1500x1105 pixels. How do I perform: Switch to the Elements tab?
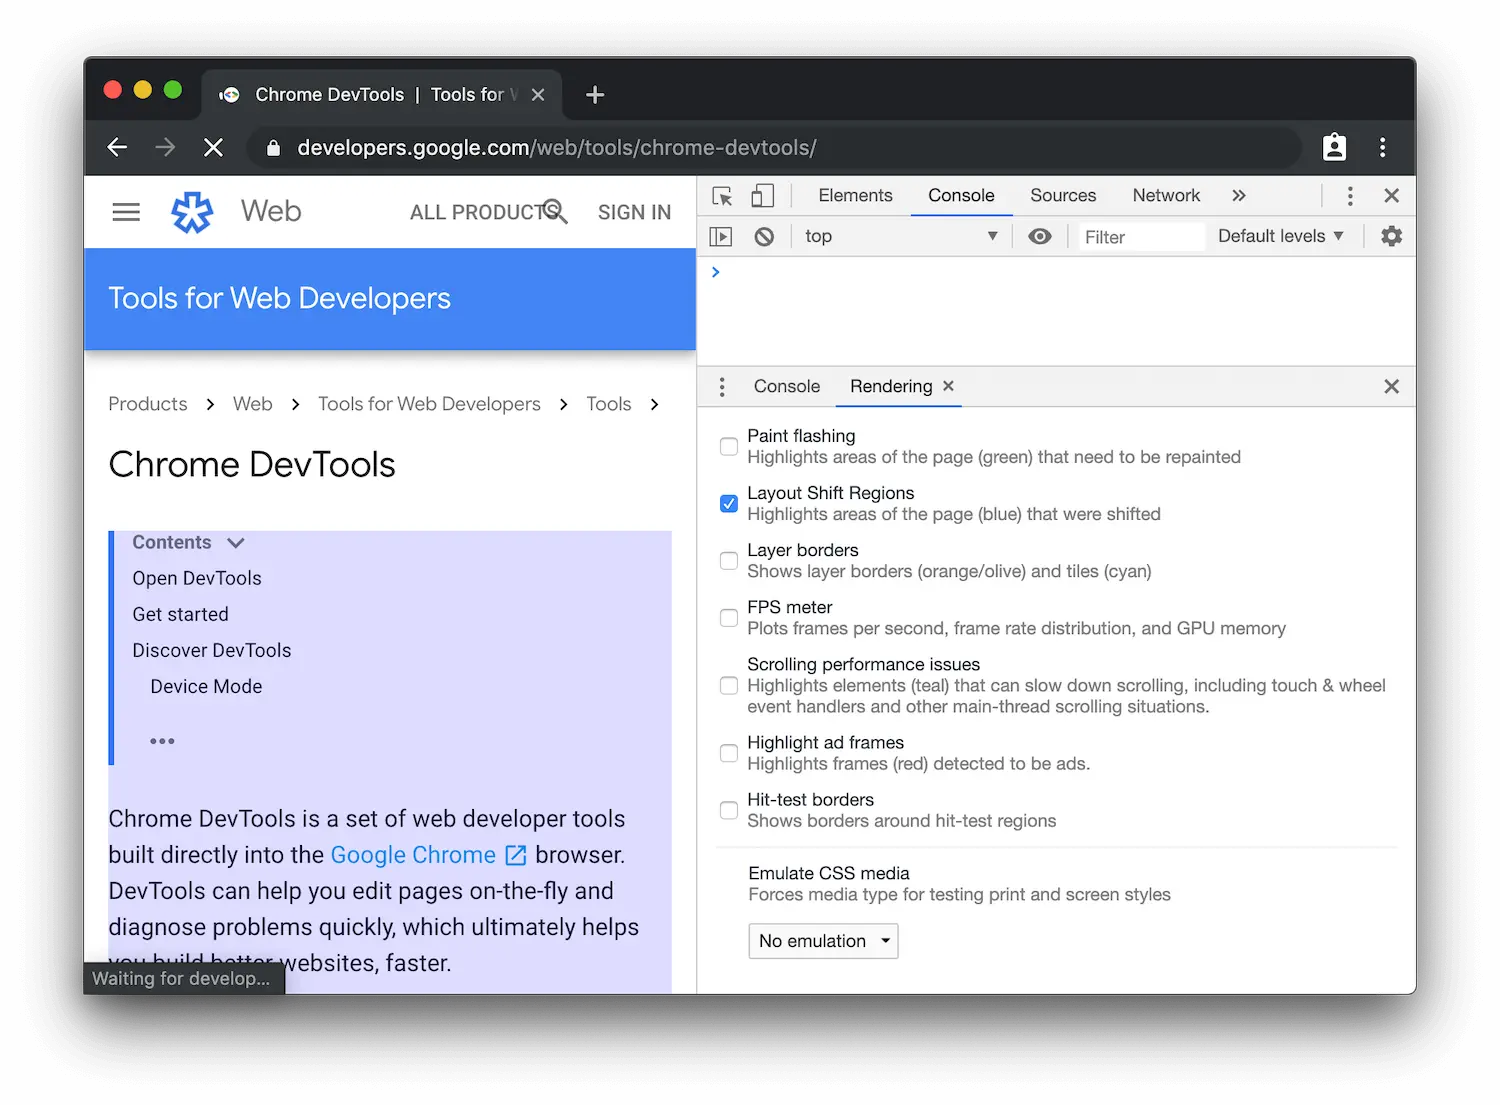click(x=855, y=196)
